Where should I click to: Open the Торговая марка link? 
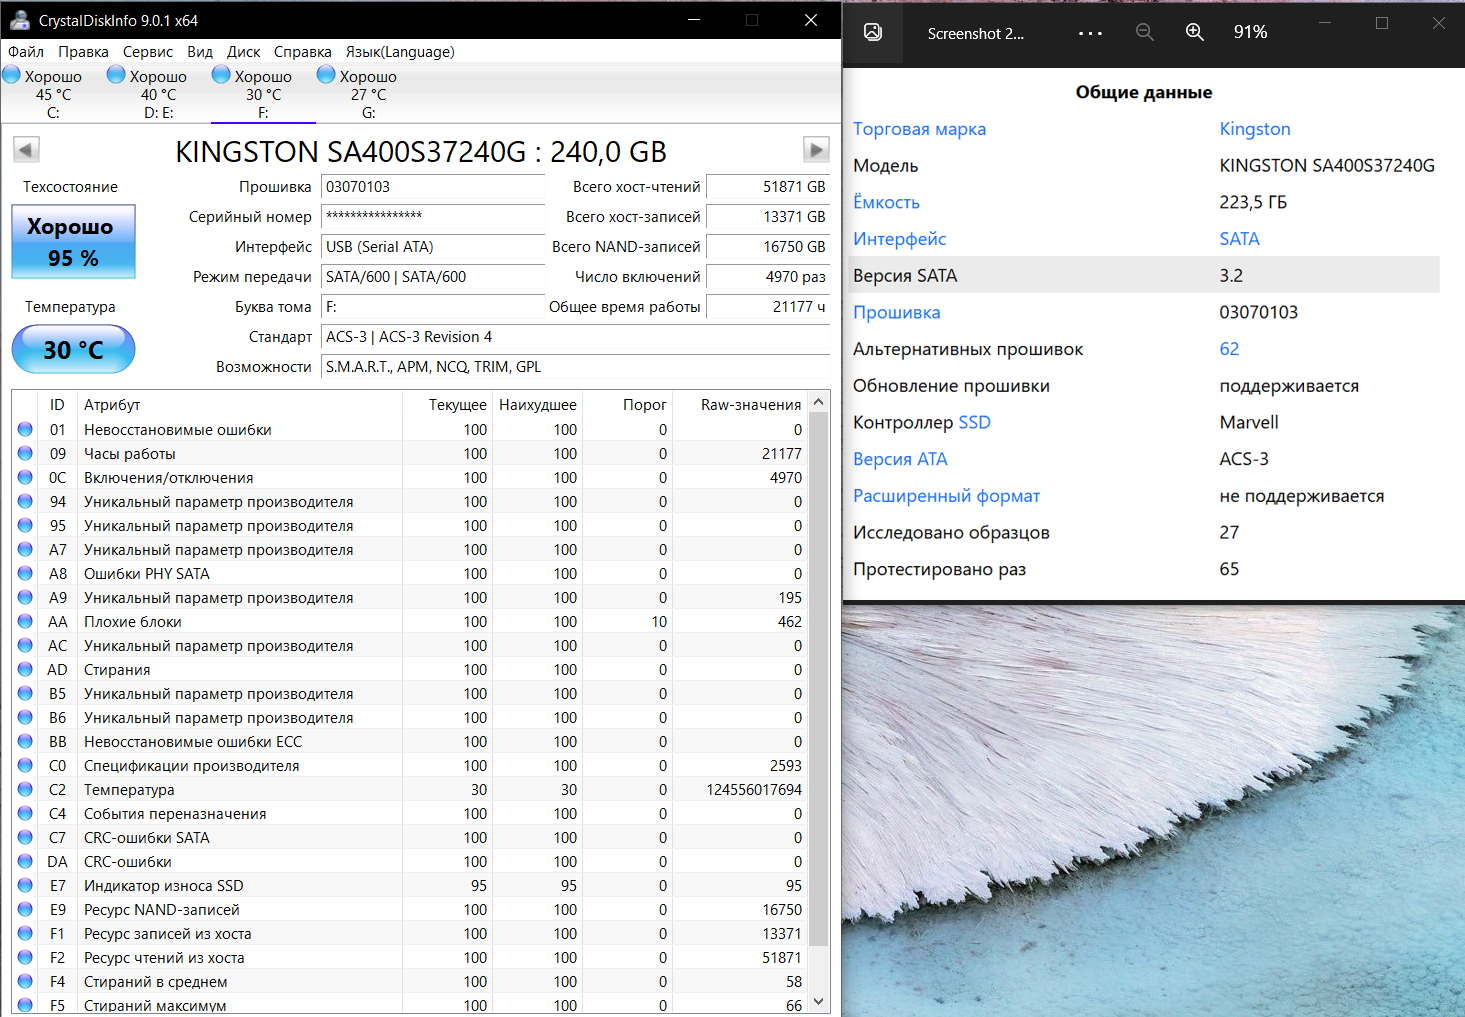[x=919, y=129]
